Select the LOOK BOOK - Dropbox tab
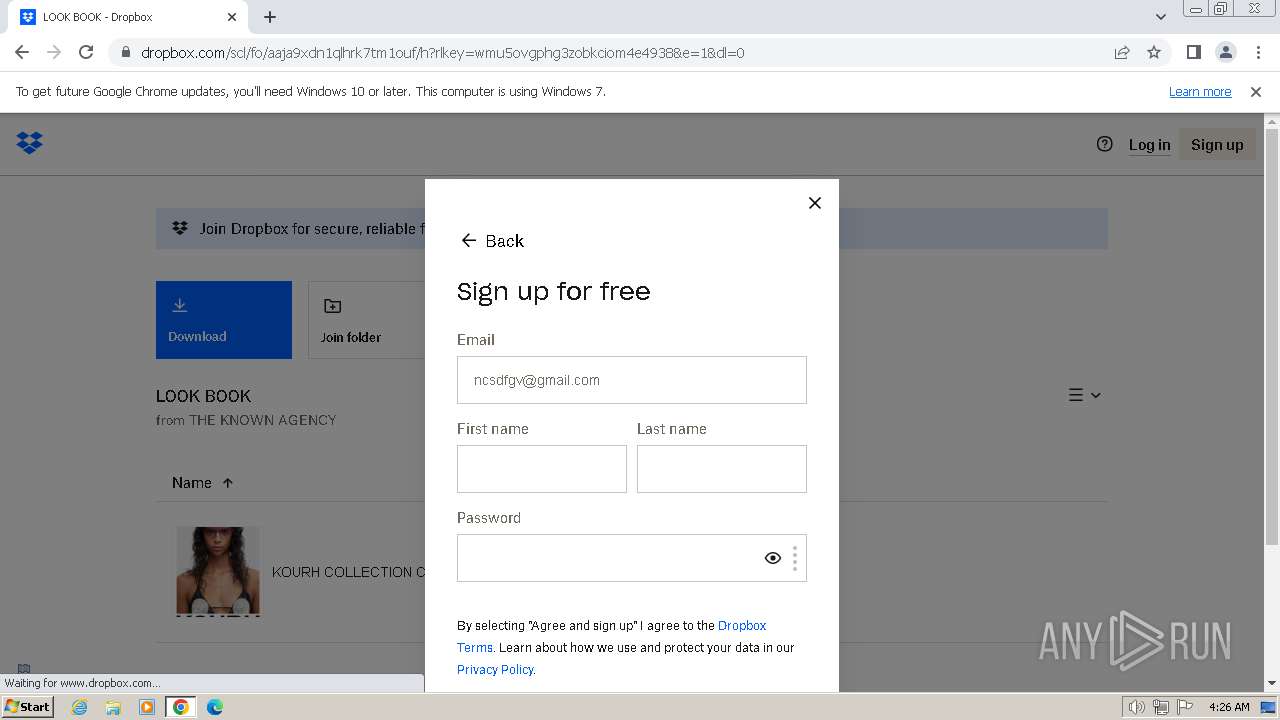This screenshot has width=1280, height=720. (128, 17)
